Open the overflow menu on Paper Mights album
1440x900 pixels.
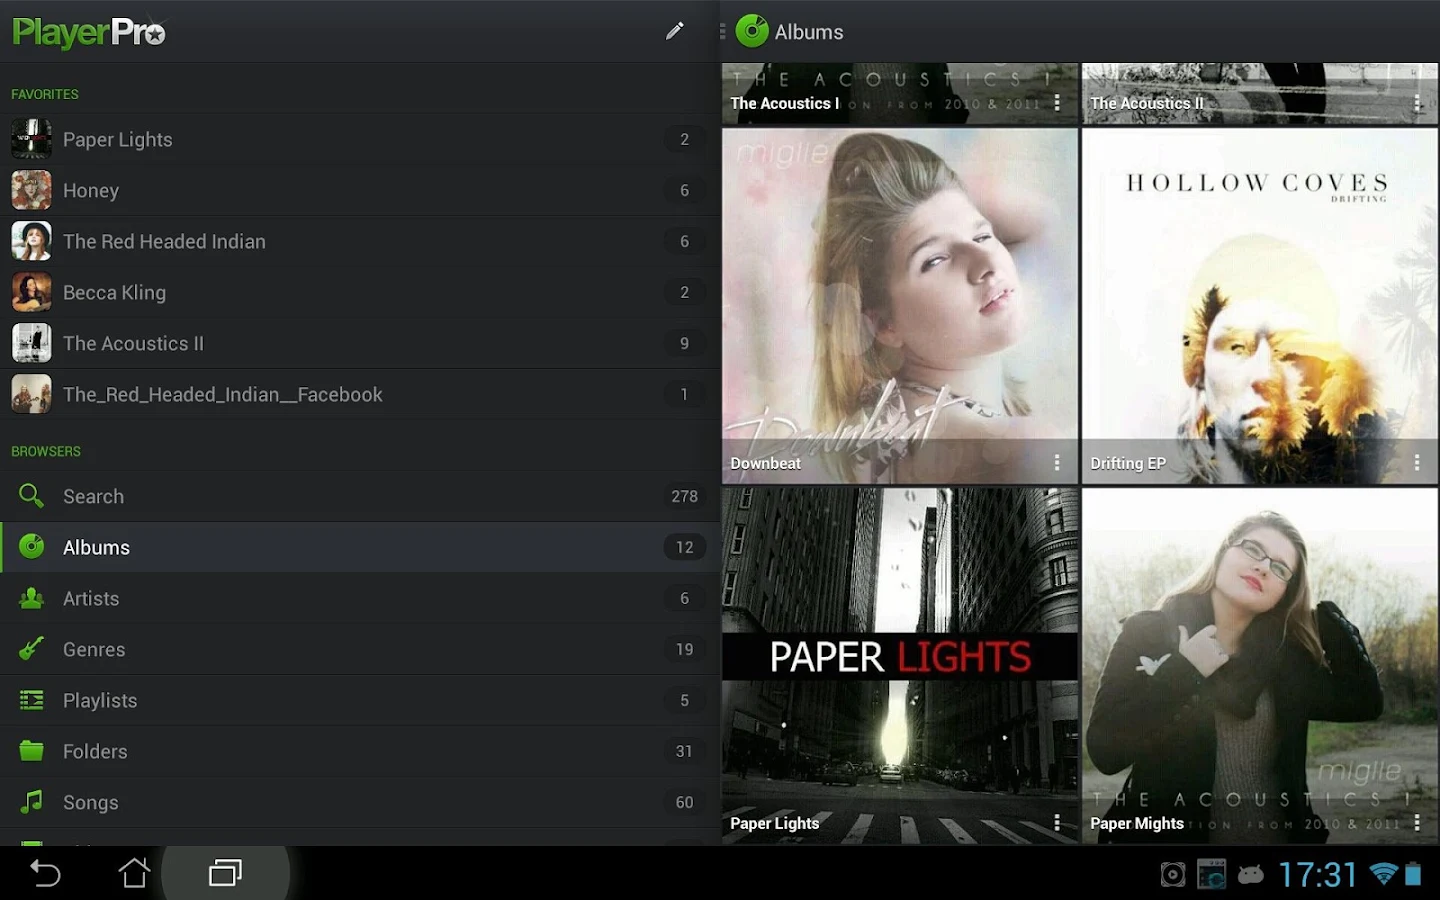1417,822
